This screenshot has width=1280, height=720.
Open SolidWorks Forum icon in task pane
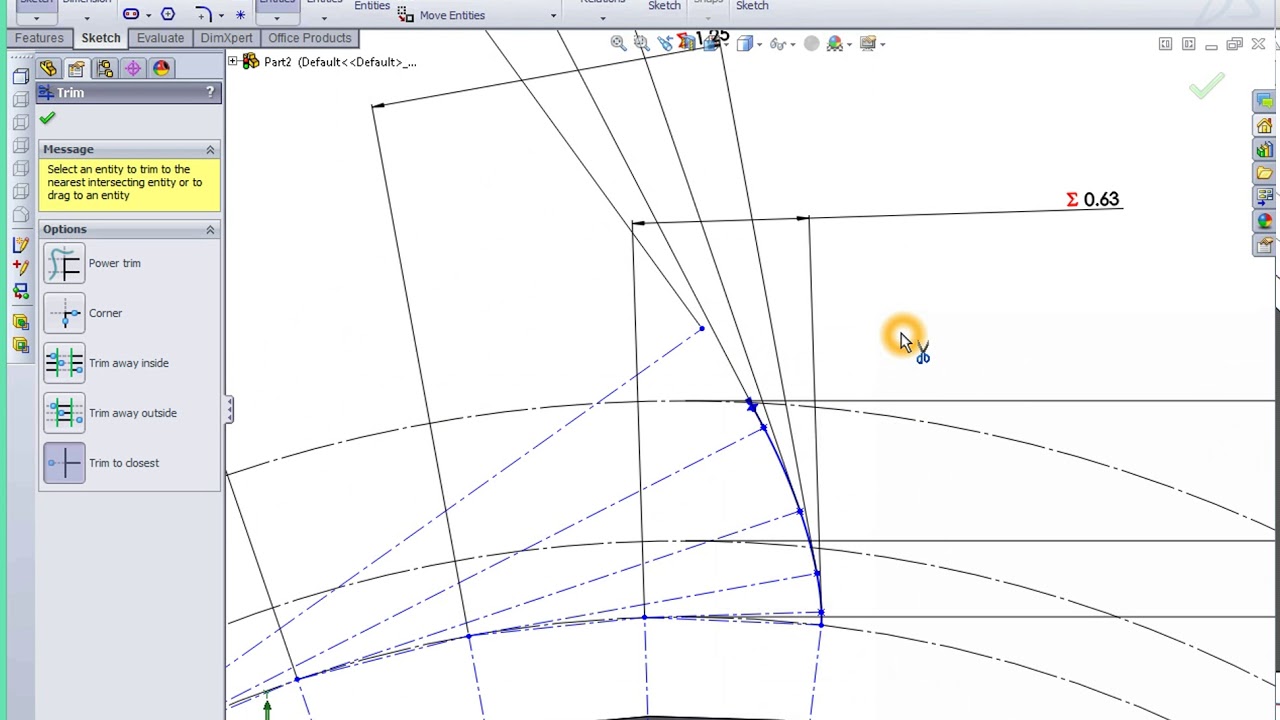click(x=1264, y=102)
